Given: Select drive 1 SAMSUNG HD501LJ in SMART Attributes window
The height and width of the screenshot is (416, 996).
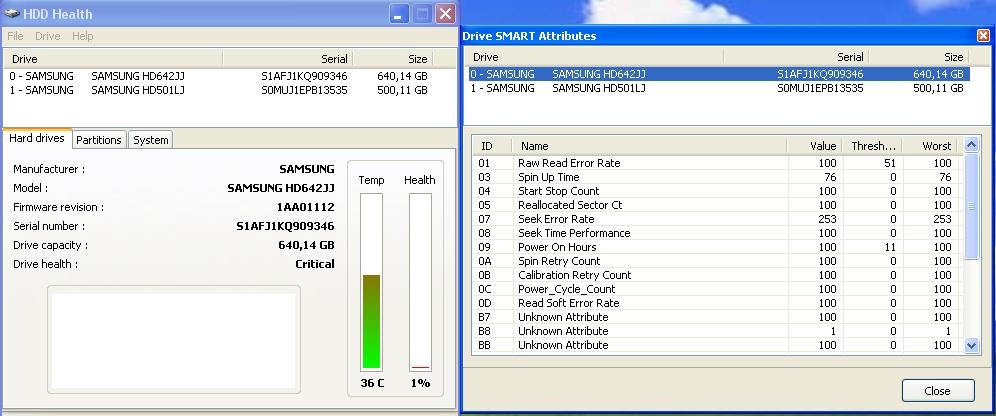Looking at the screenshot, I should [718, 88].
